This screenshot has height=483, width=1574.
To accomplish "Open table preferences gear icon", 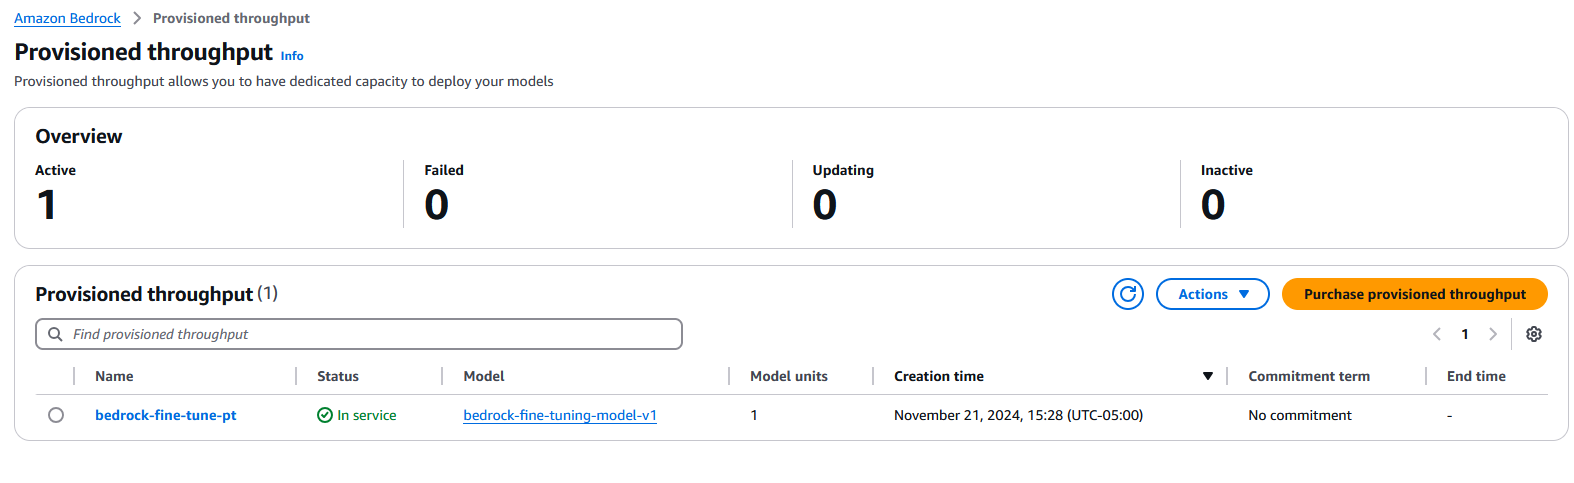I will [1533, 334].
